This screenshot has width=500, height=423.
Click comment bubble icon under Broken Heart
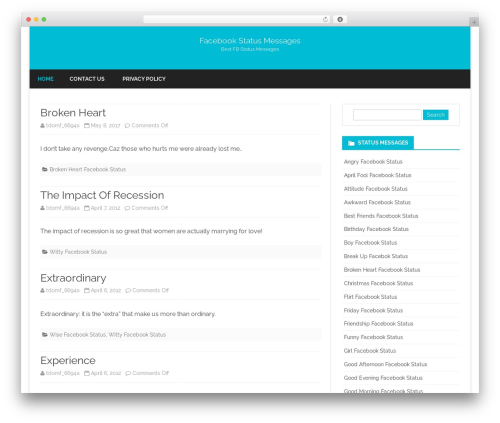point(127,126)
